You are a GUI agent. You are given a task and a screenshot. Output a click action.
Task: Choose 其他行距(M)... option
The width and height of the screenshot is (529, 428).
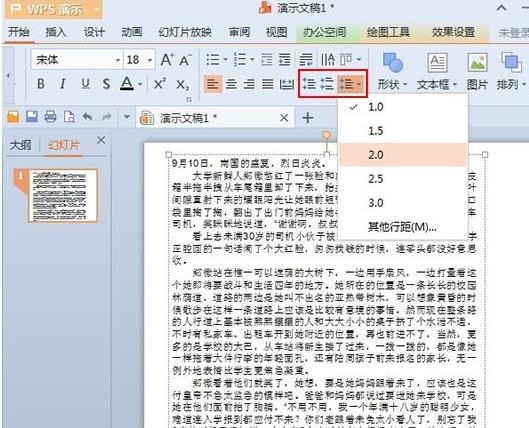[403, 227]
